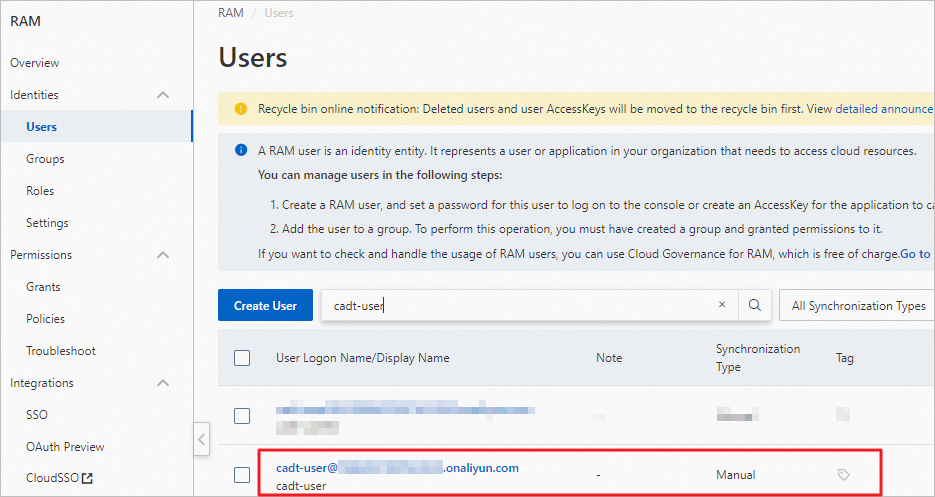Click the blue info icon
Screen dimensions: 935x497
[x=240, y=150]
